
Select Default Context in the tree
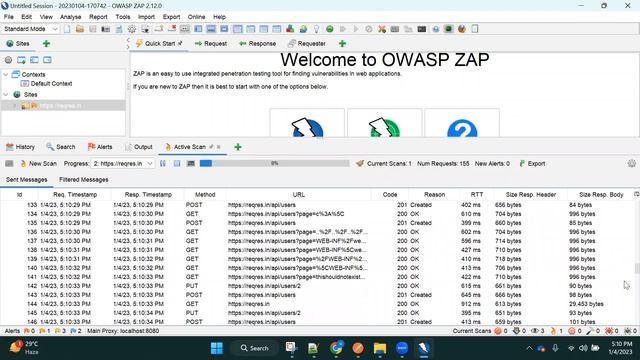coord(51,84)
